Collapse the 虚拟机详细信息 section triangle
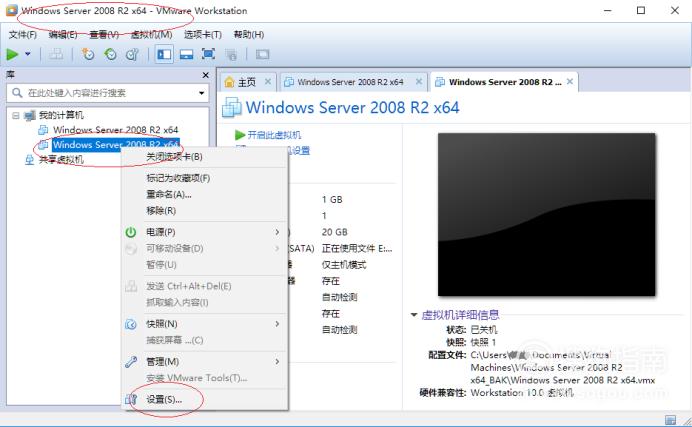 414,315
